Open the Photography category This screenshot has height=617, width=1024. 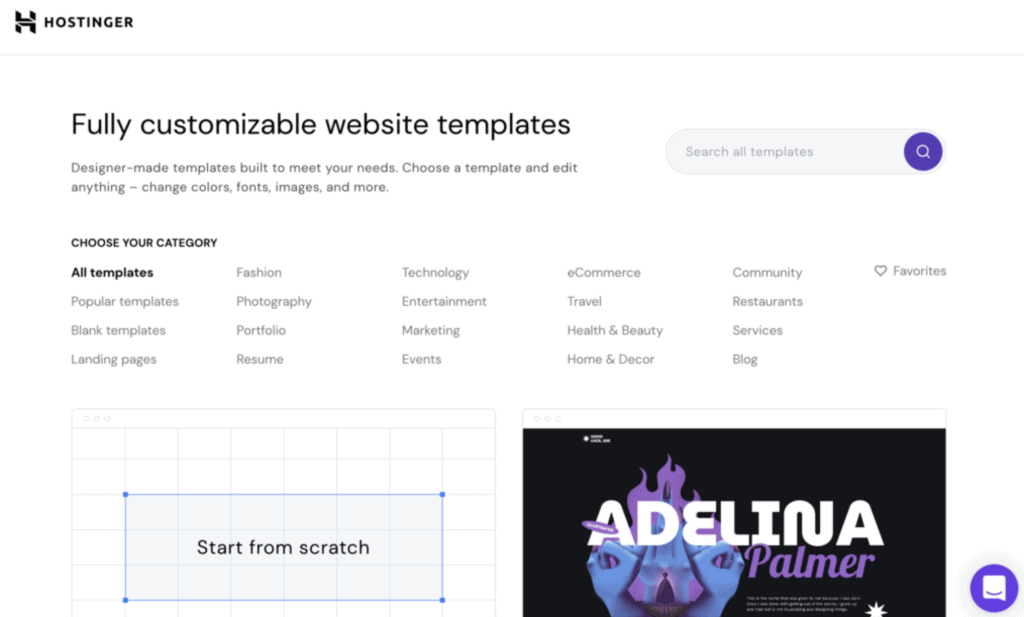(x=274, y=301)
